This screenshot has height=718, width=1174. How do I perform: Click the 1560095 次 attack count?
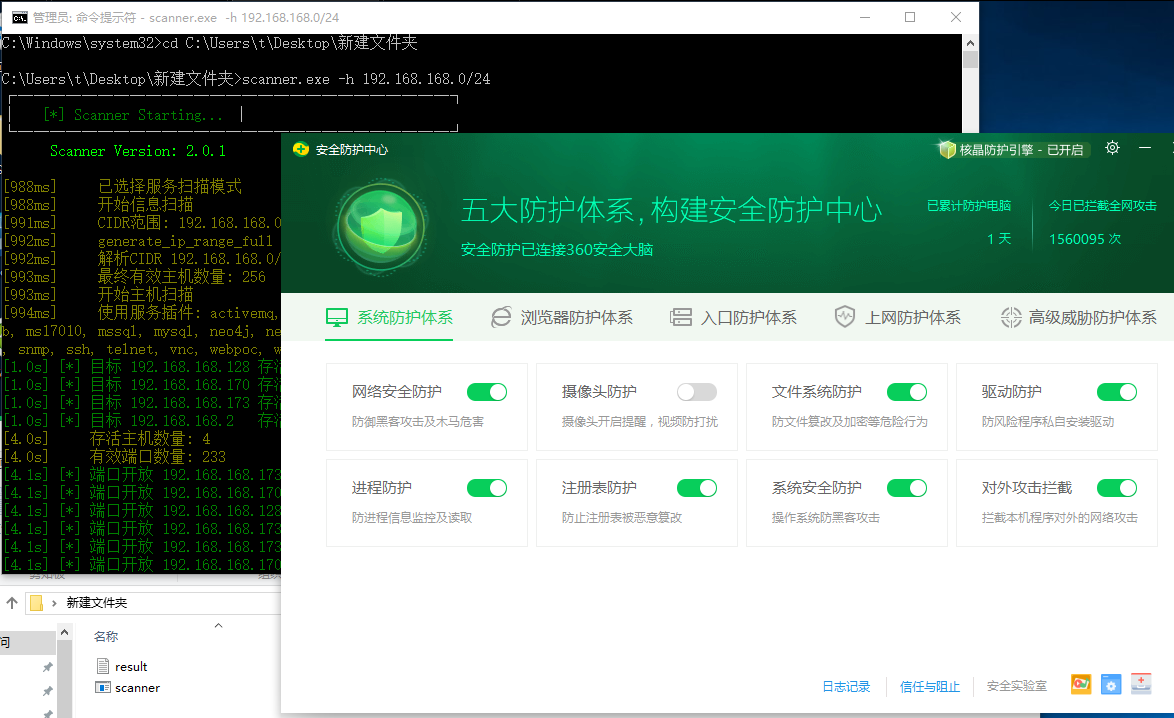[1085, 239]
